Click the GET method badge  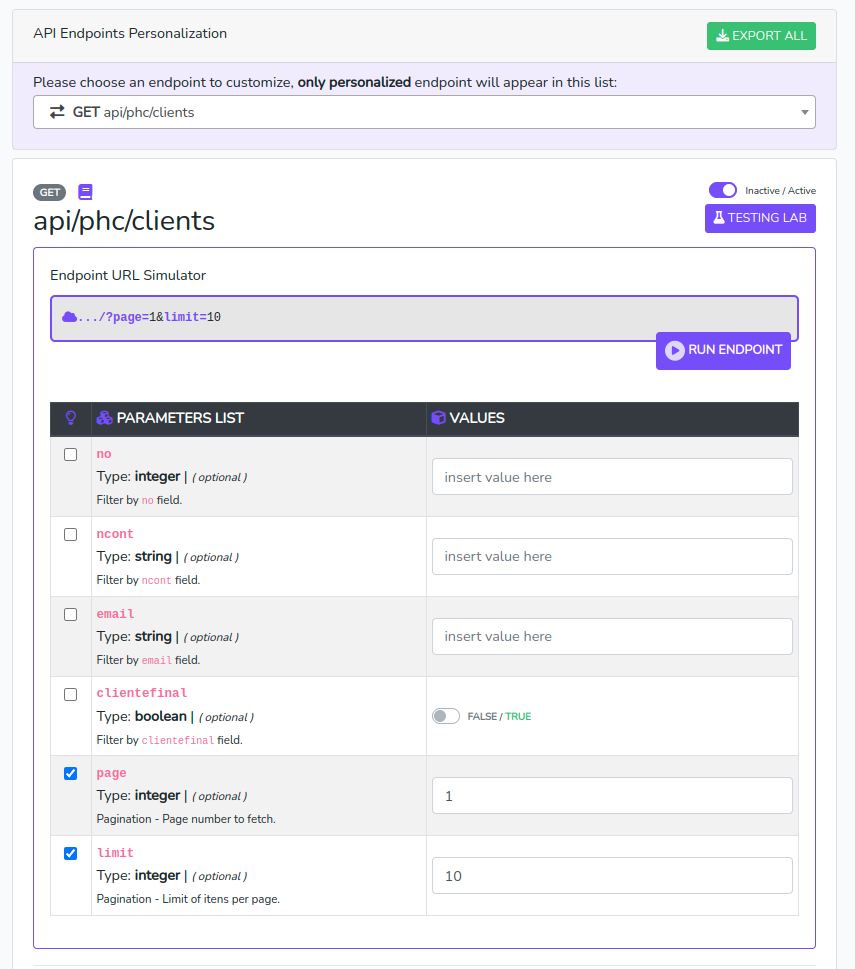tap(50, 192)
